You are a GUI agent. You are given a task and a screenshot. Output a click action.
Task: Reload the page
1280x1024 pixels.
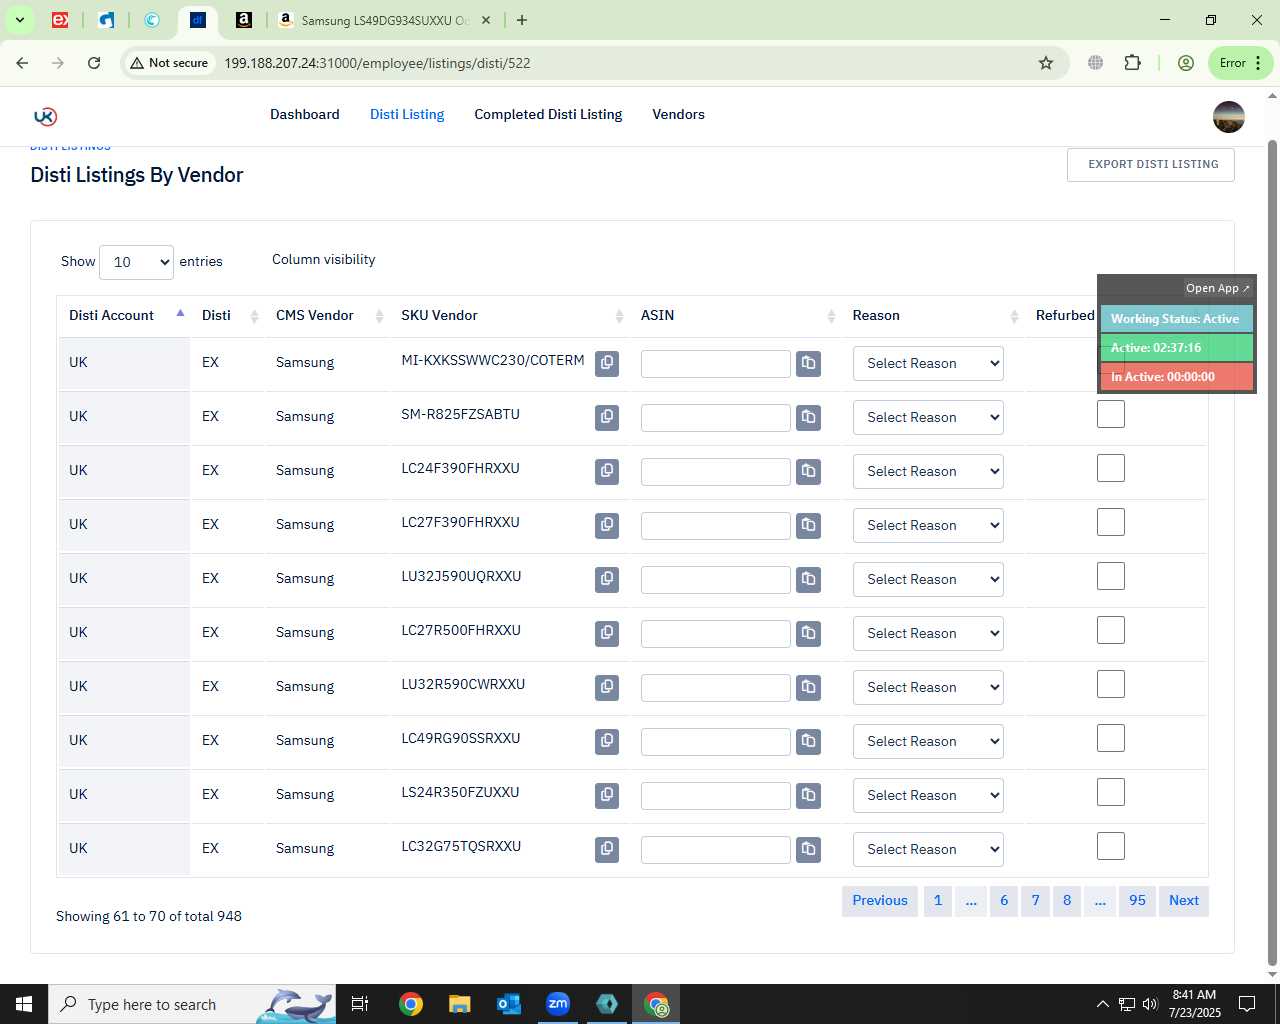[94, 63]
